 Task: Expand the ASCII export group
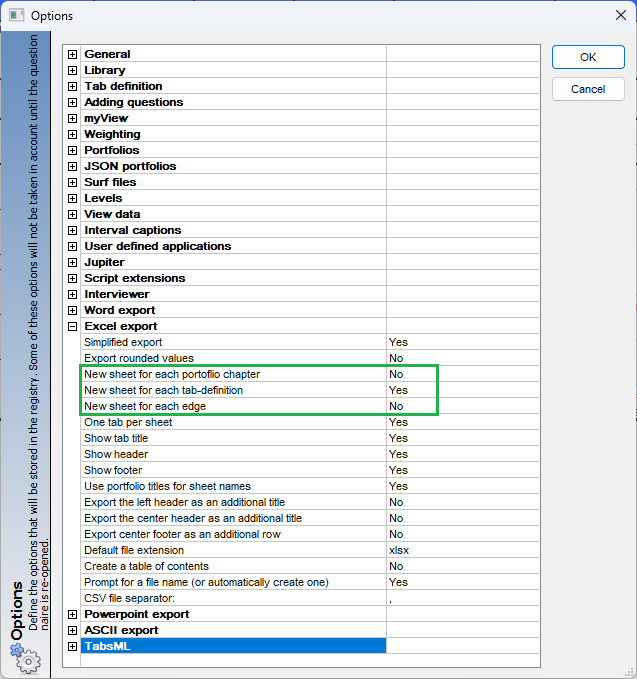(72, 630)
